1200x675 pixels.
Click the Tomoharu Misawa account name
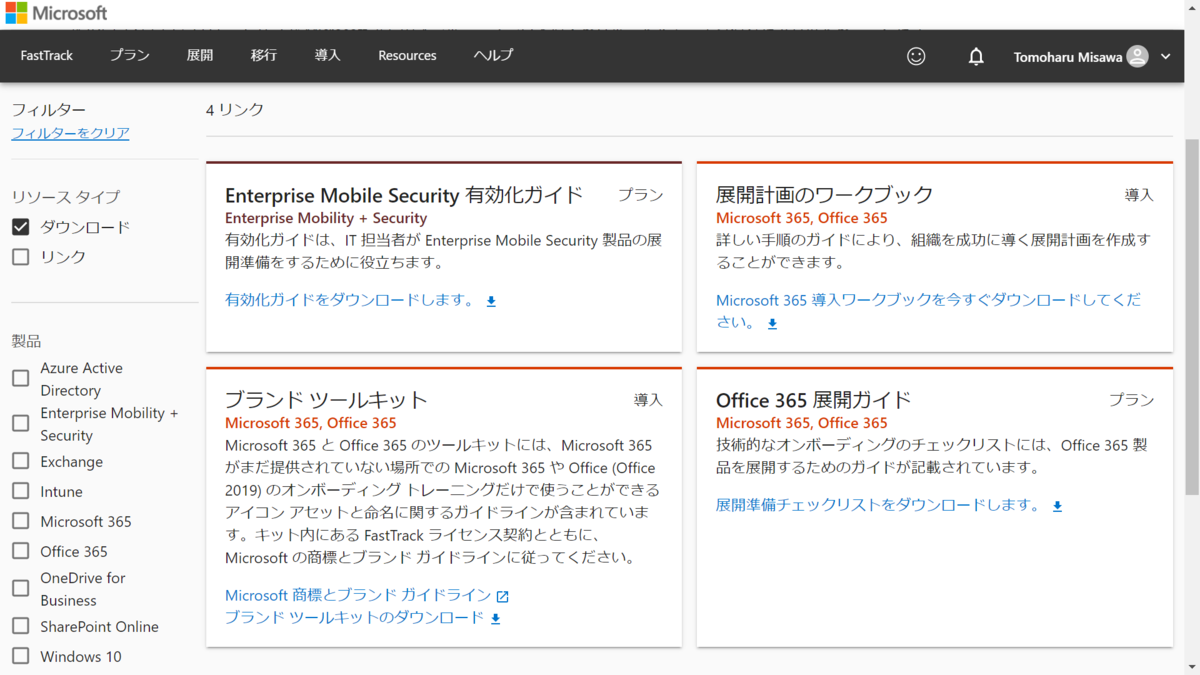(1066, 57)
